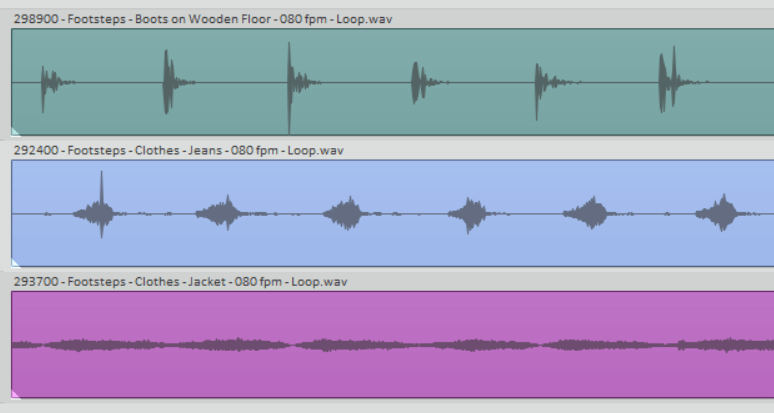This screenshot has width=774, height=413.
Task: Click the third rustle burst in Jeans clip
Action: pos(342,213)
